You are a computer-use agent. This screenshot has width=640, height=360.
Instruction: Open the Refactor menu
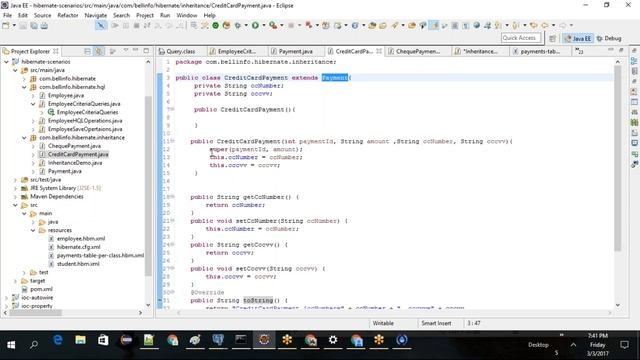tap(68, 15)
